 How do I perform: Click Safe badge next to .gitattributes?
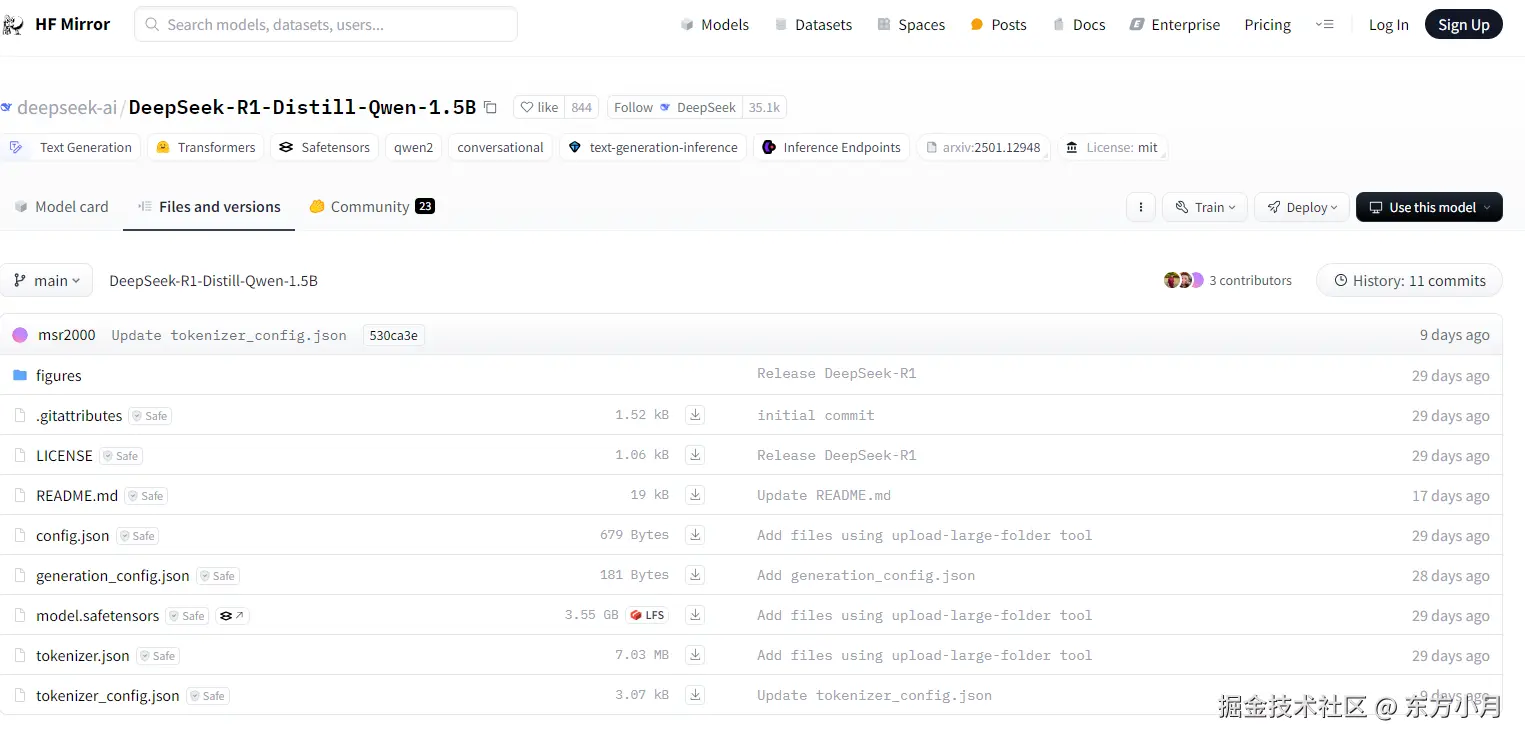coord(150,416)
